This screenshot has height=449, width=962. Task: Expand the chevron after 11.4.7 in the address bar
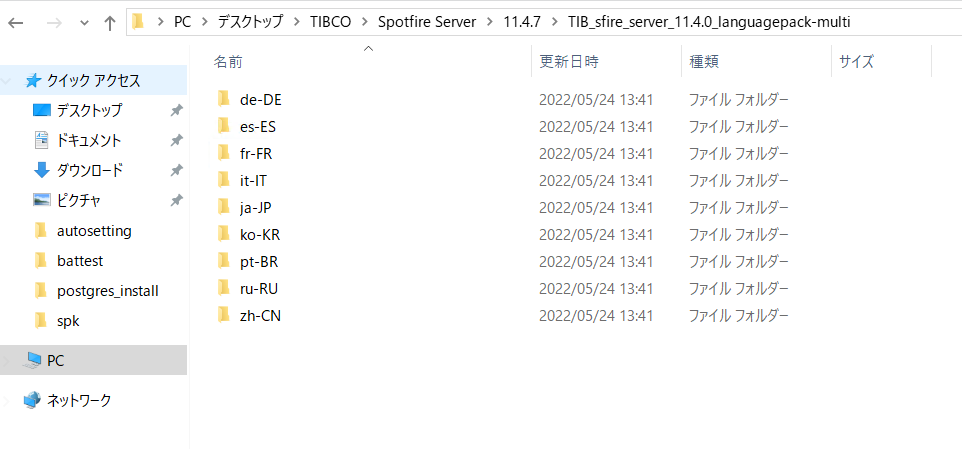click(553, 23)
